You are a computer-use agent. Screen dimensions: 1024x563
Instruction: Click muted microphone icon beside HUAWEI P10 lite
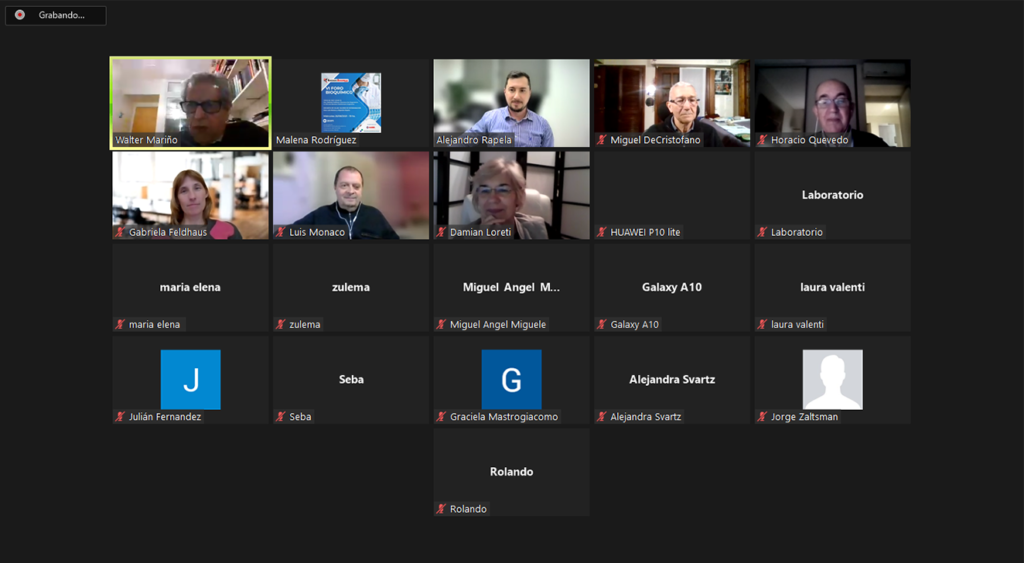(x=602, y=232)
